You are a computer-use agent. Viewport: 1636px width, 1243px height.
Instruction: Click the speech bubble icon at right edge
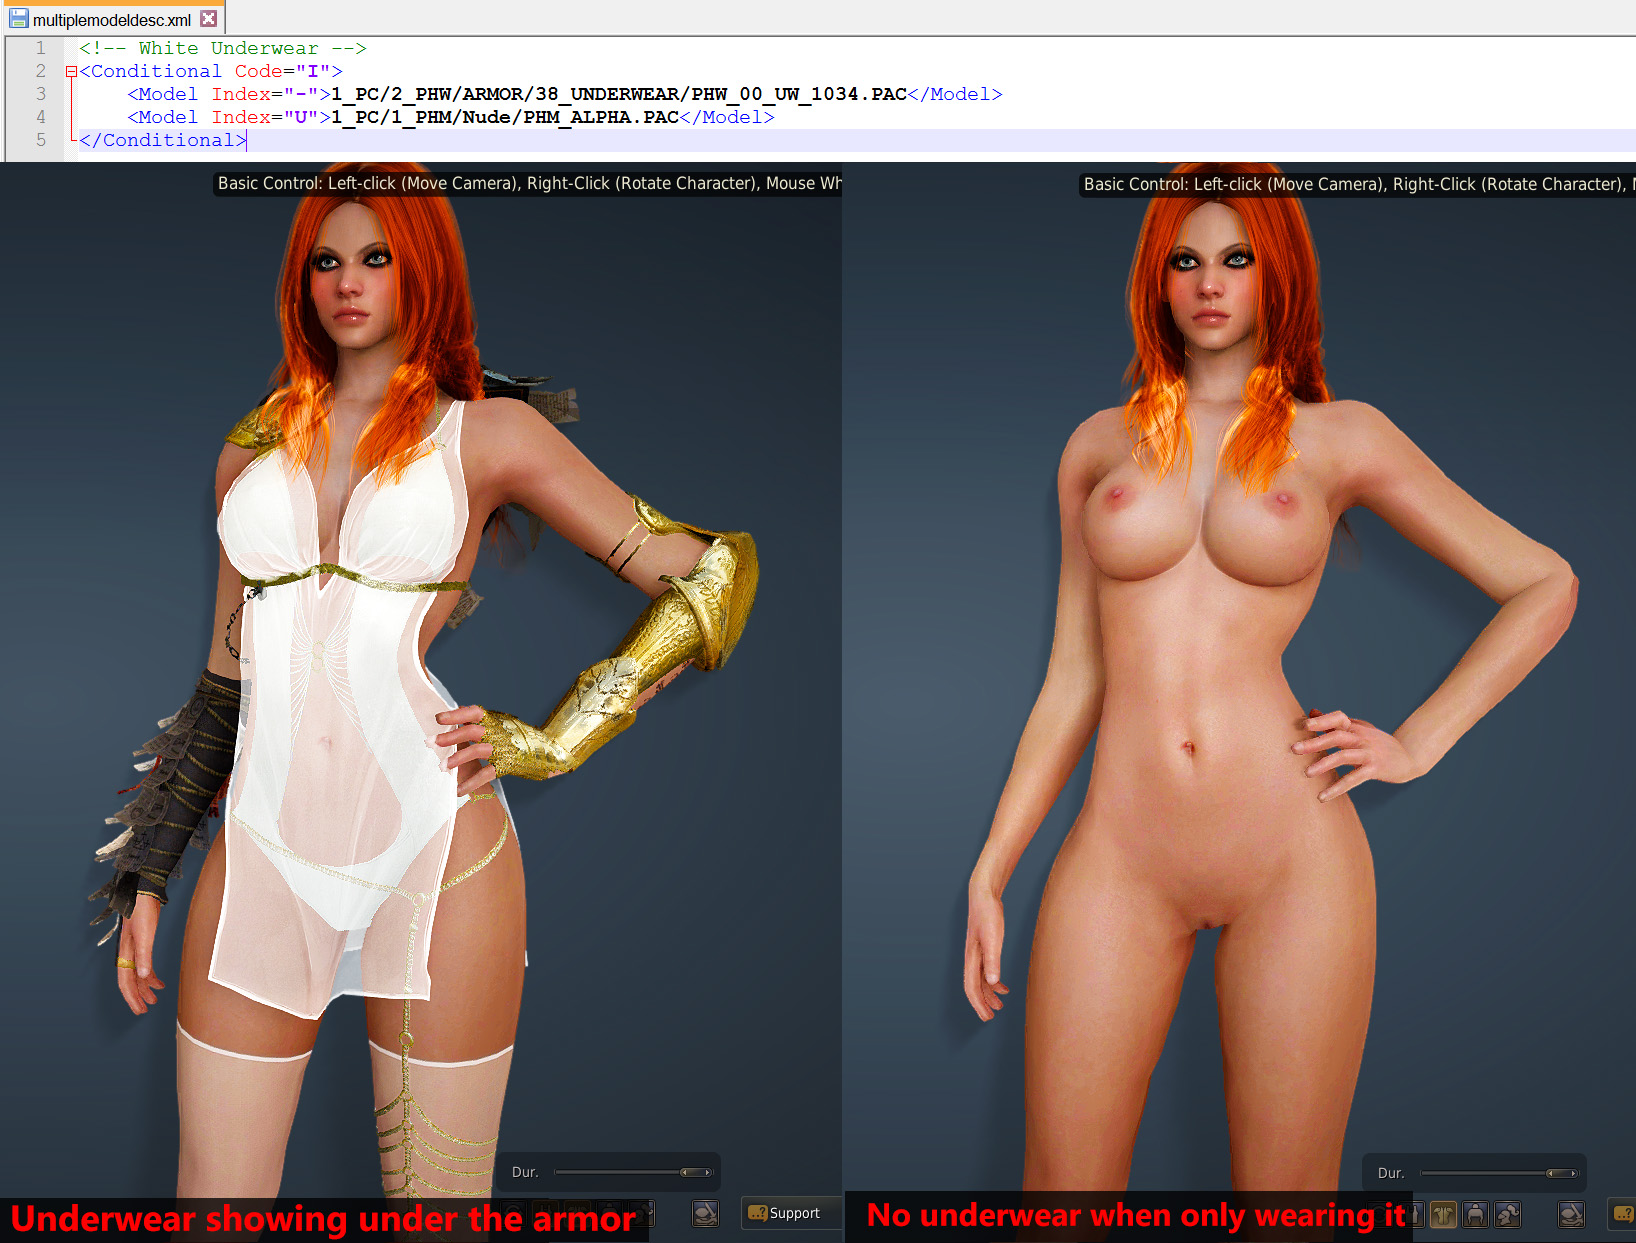point(1622,1214)
